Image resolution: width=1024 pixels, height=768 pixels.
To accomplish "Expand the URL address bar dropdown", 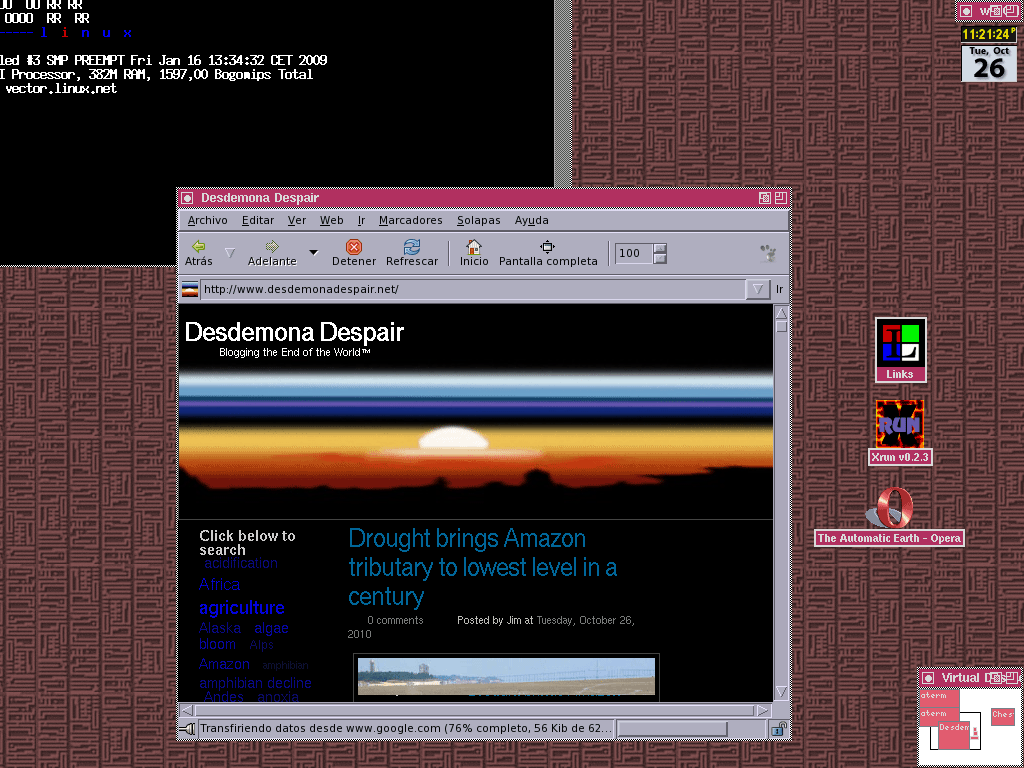I will coord(757,290).
